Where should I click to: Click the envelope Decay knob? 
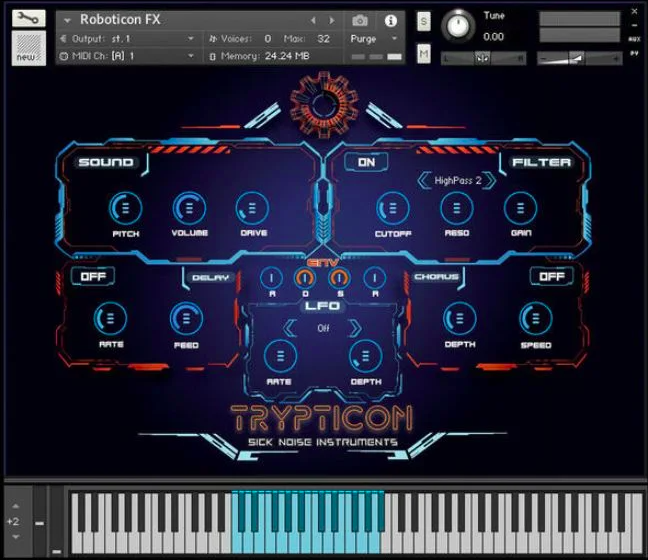coord(305,278)
